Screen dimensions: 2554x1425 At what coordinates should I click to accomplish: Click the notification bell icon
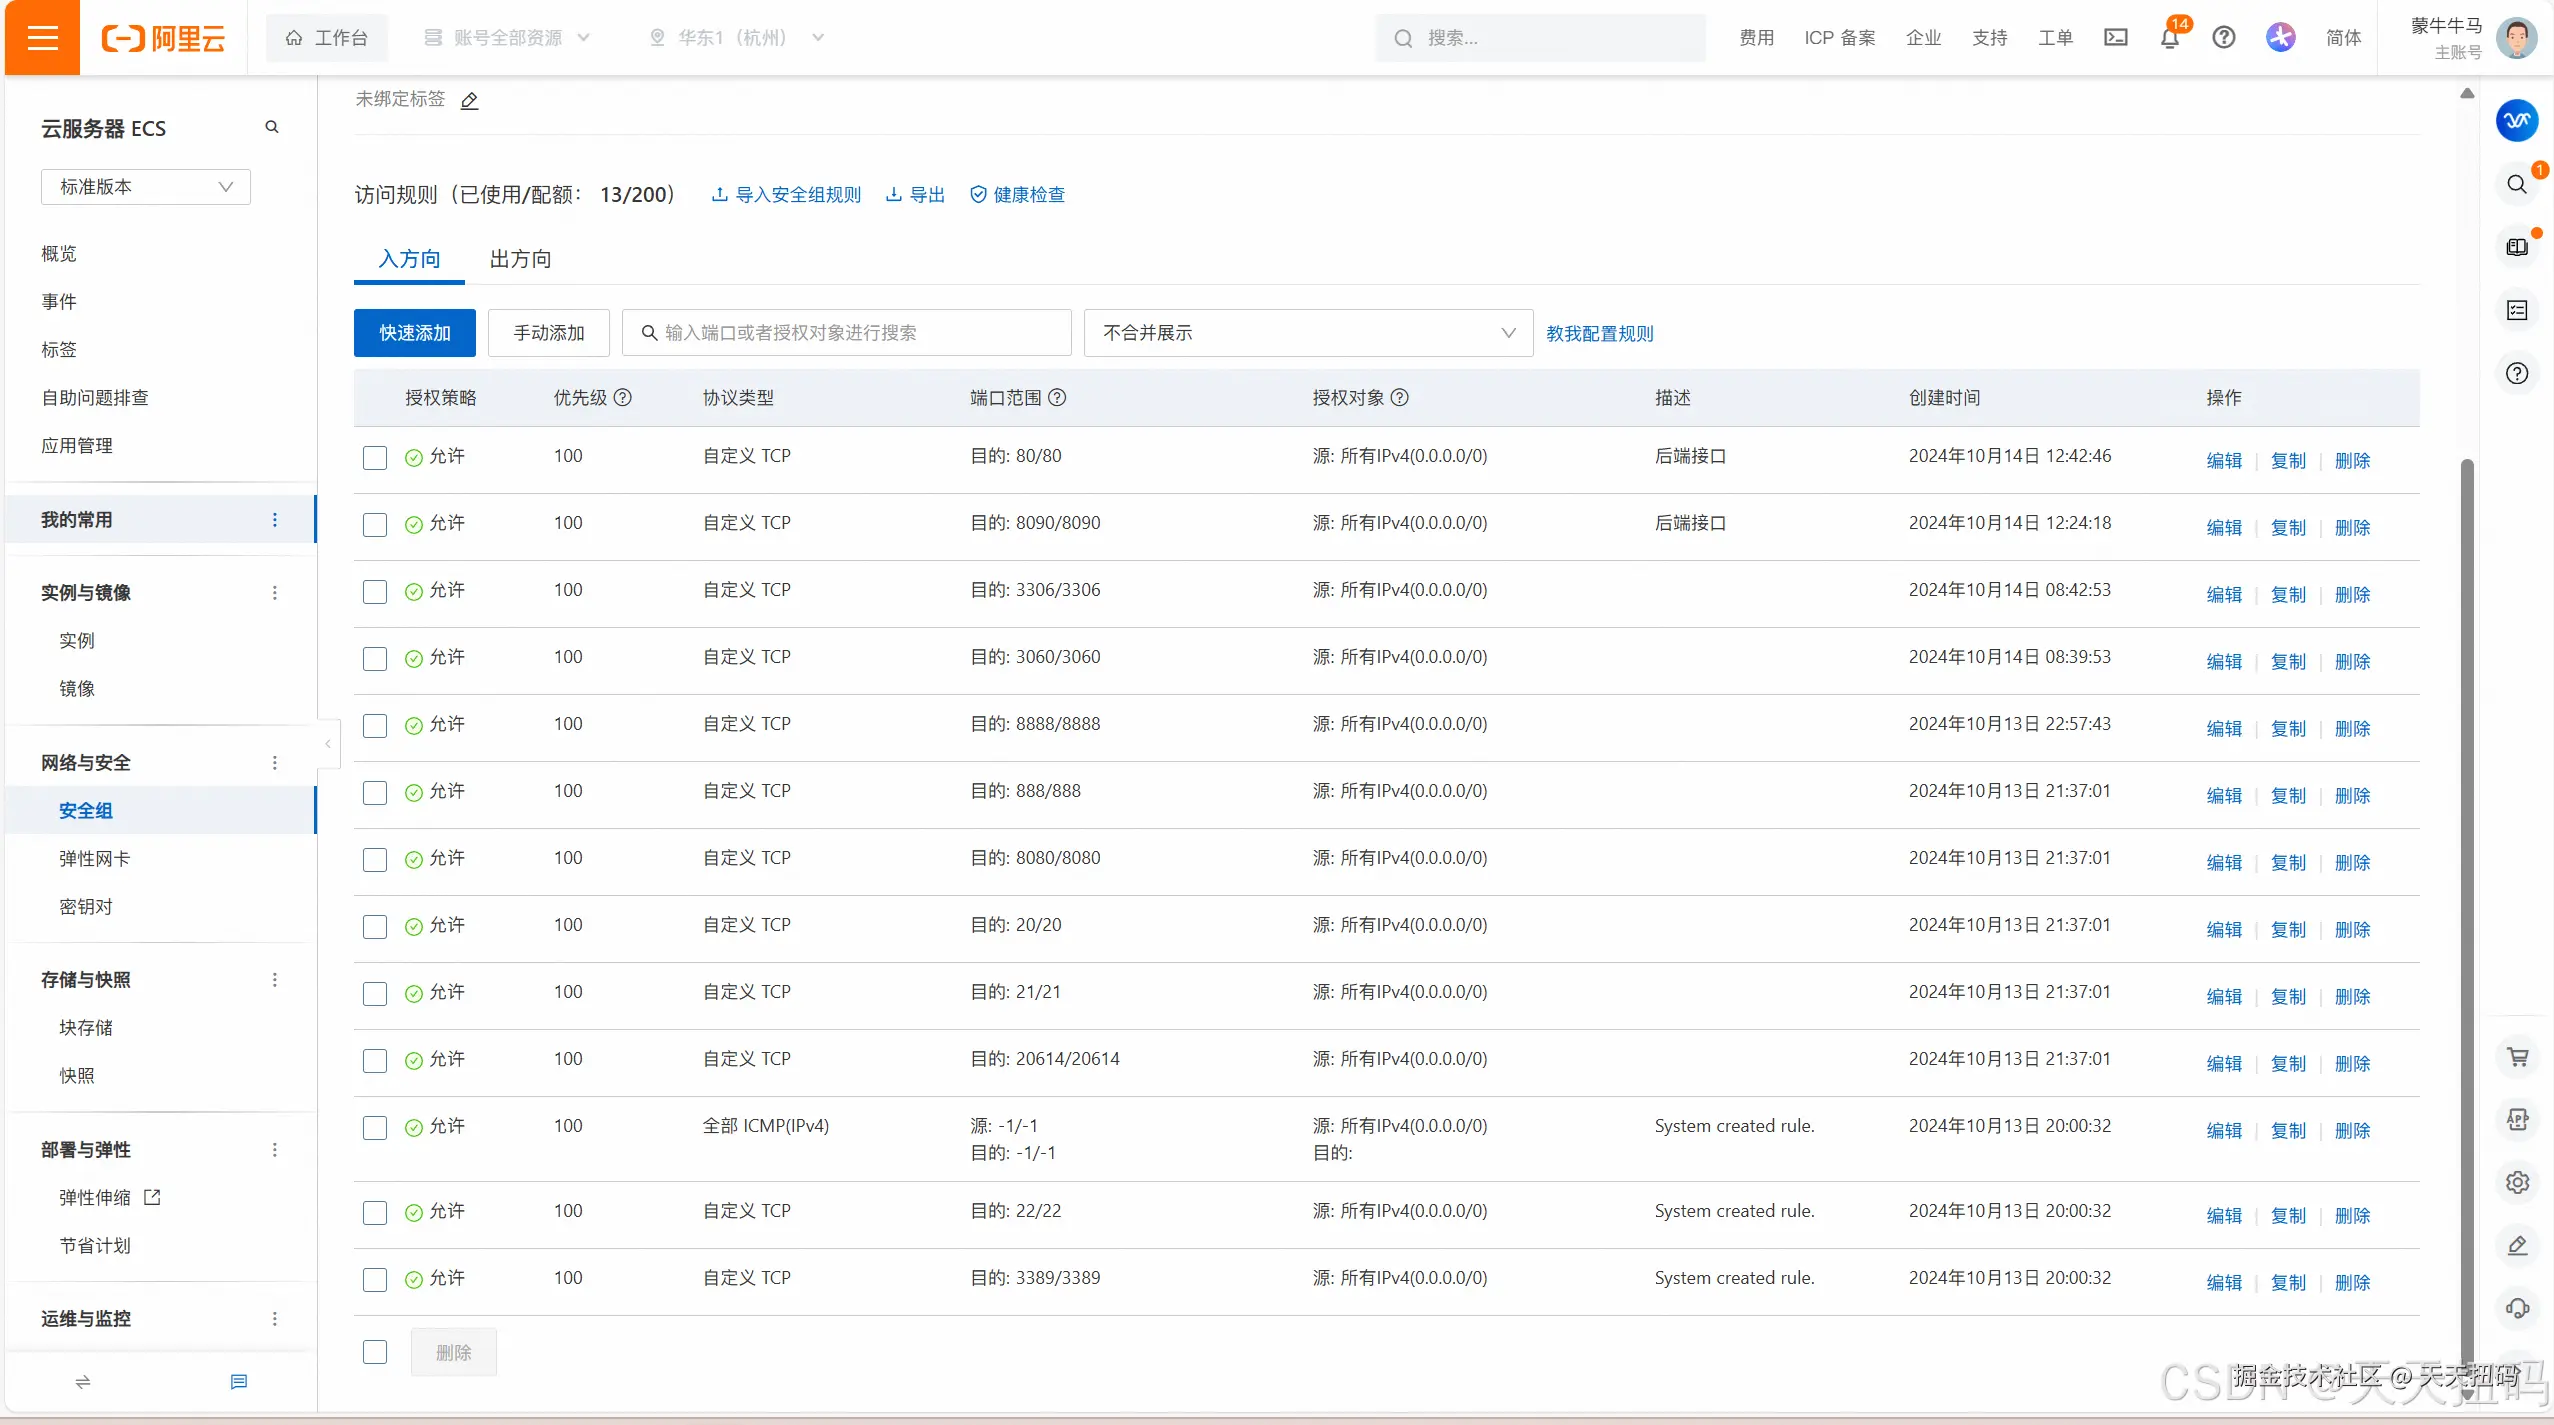[x=2169, y=38]
